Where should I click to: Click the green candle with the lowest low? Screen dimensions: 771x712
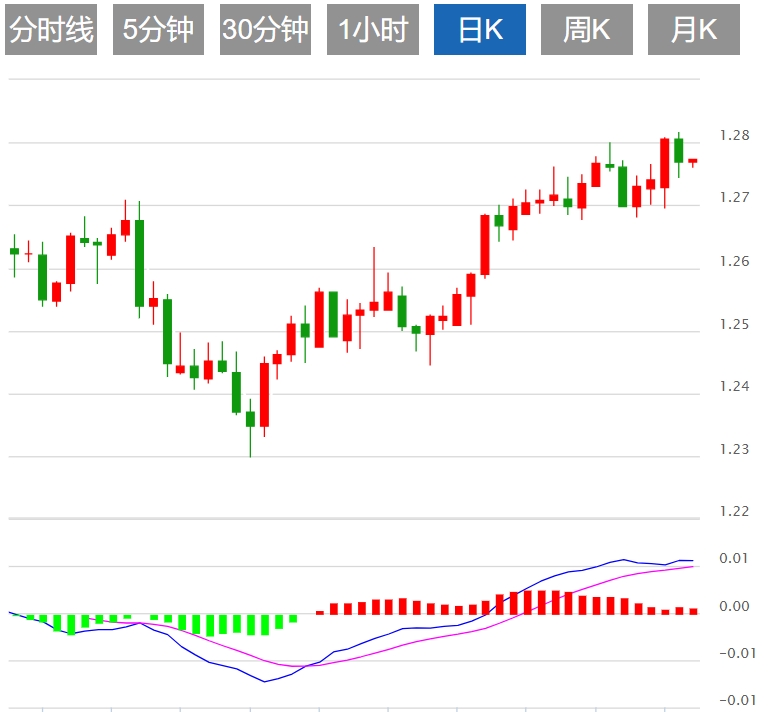pos(250,418)
